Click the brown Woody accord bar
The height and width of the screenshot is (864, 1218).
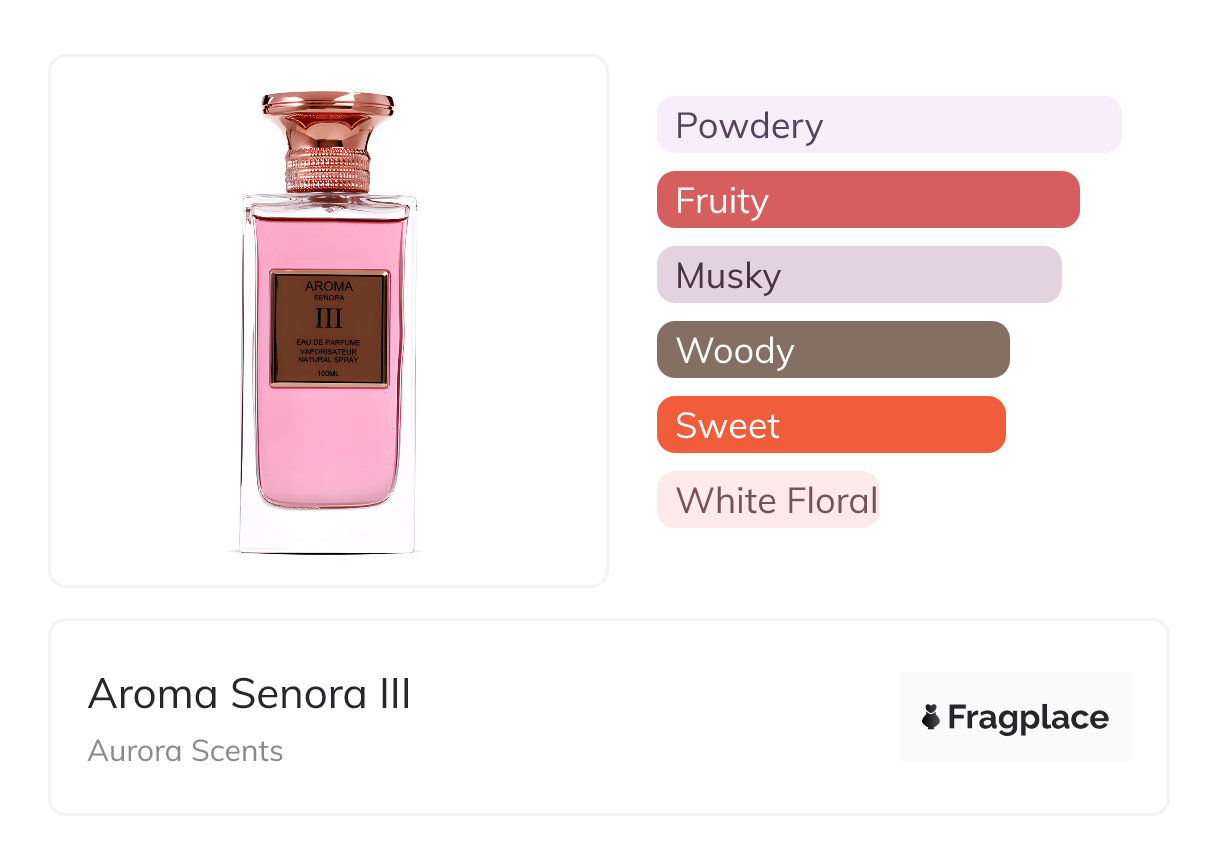coord(832,350)
